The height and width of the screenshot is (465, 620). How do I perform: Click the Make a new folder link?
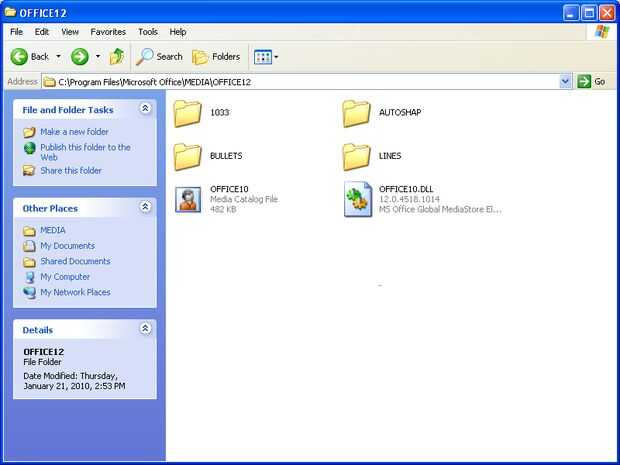74,132
